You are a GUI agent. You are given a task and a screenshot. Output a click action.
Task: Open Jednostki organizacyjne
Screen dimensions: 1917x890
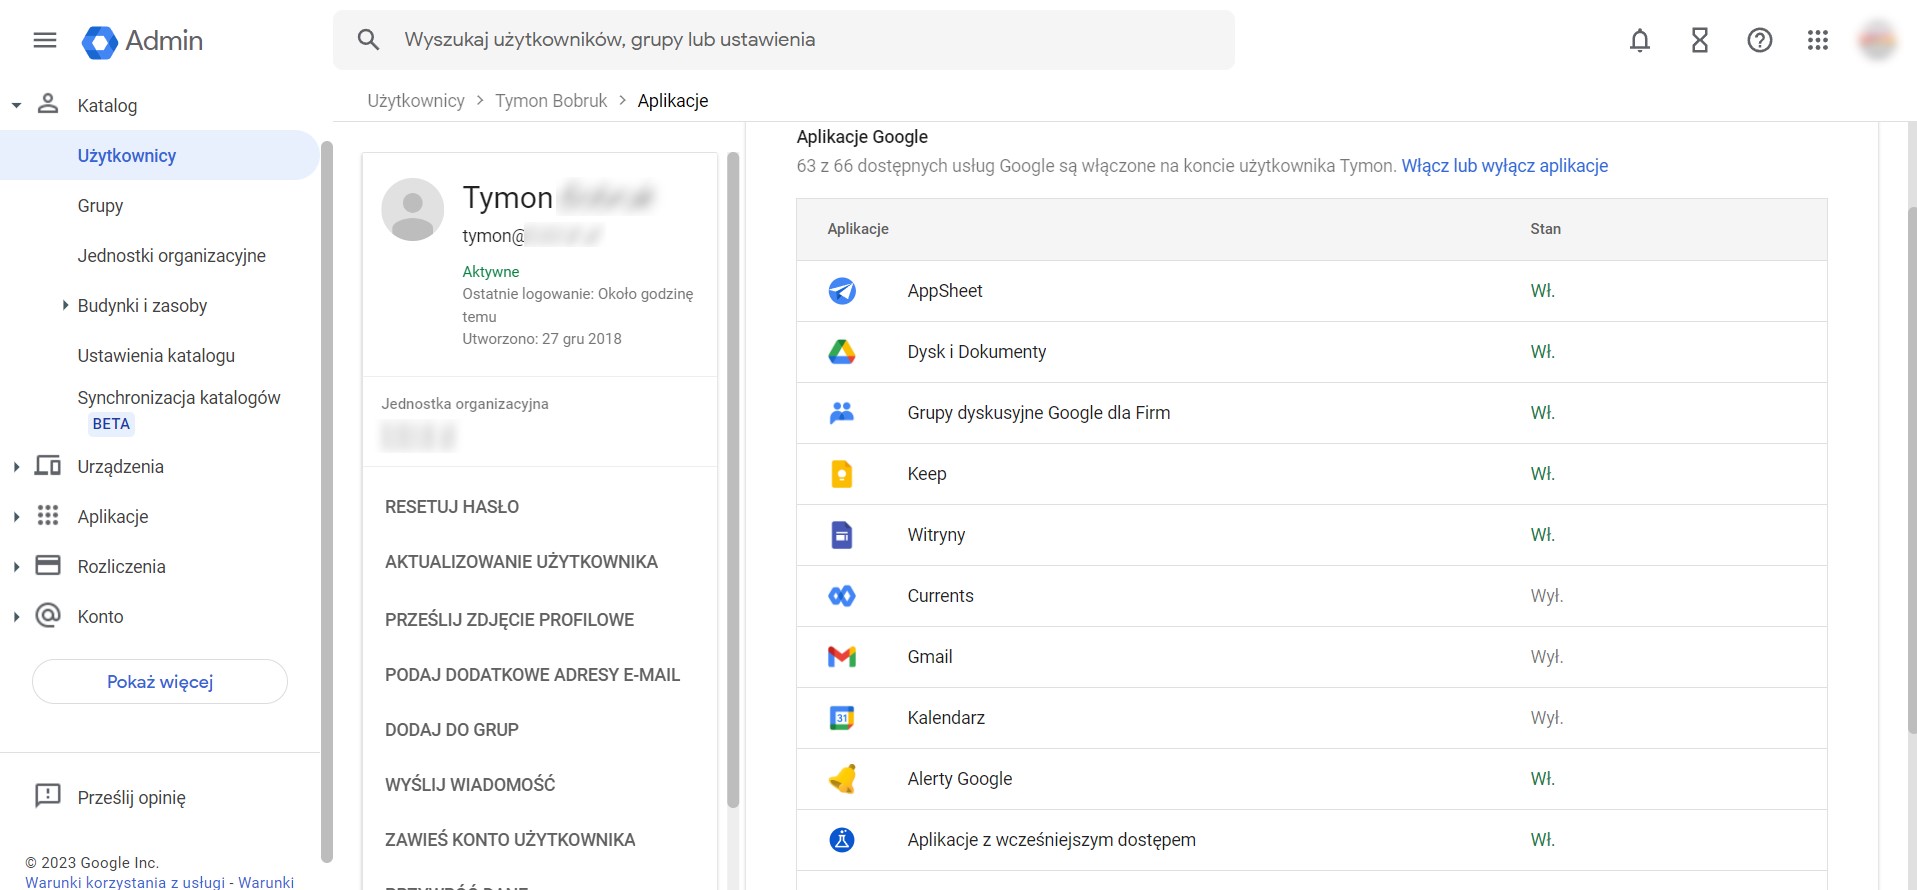pyautogui.click(x=172, y=255)
